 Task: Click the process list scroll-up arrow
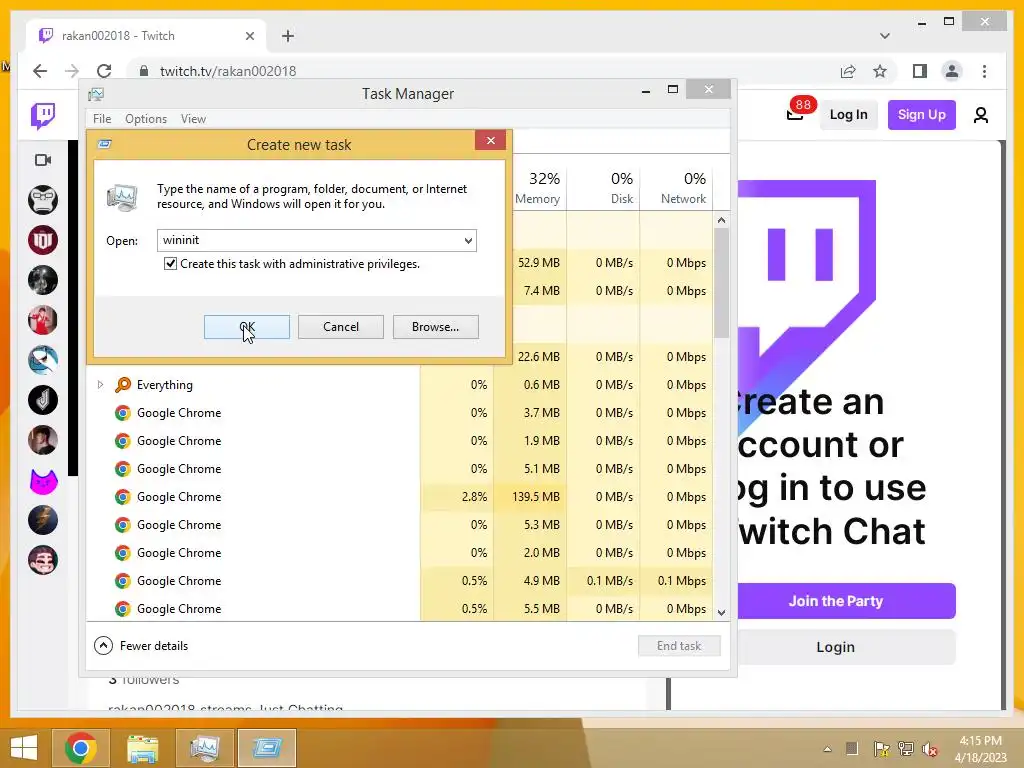(x=721, y=220)
